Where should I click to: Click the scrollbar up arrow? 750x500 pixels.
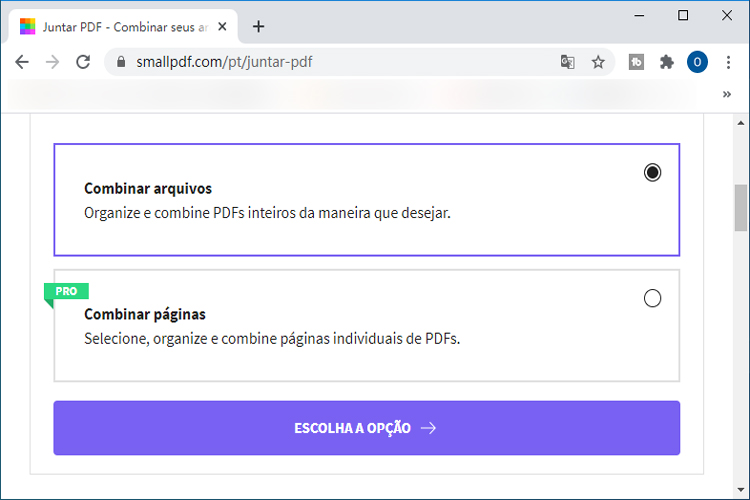pos(741,123)
